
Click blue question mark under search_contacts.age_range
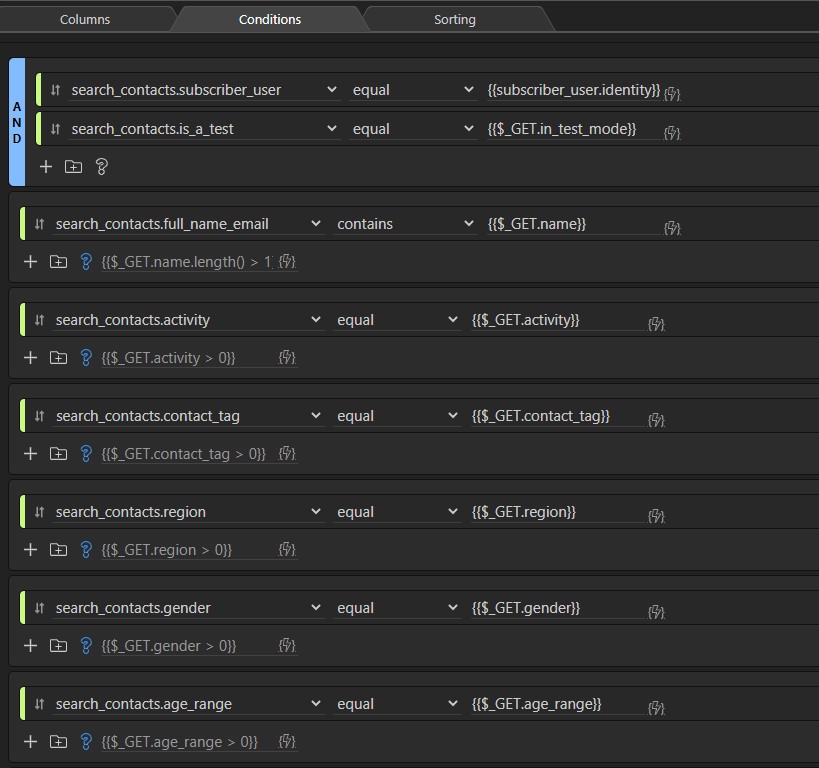(86, 741)
